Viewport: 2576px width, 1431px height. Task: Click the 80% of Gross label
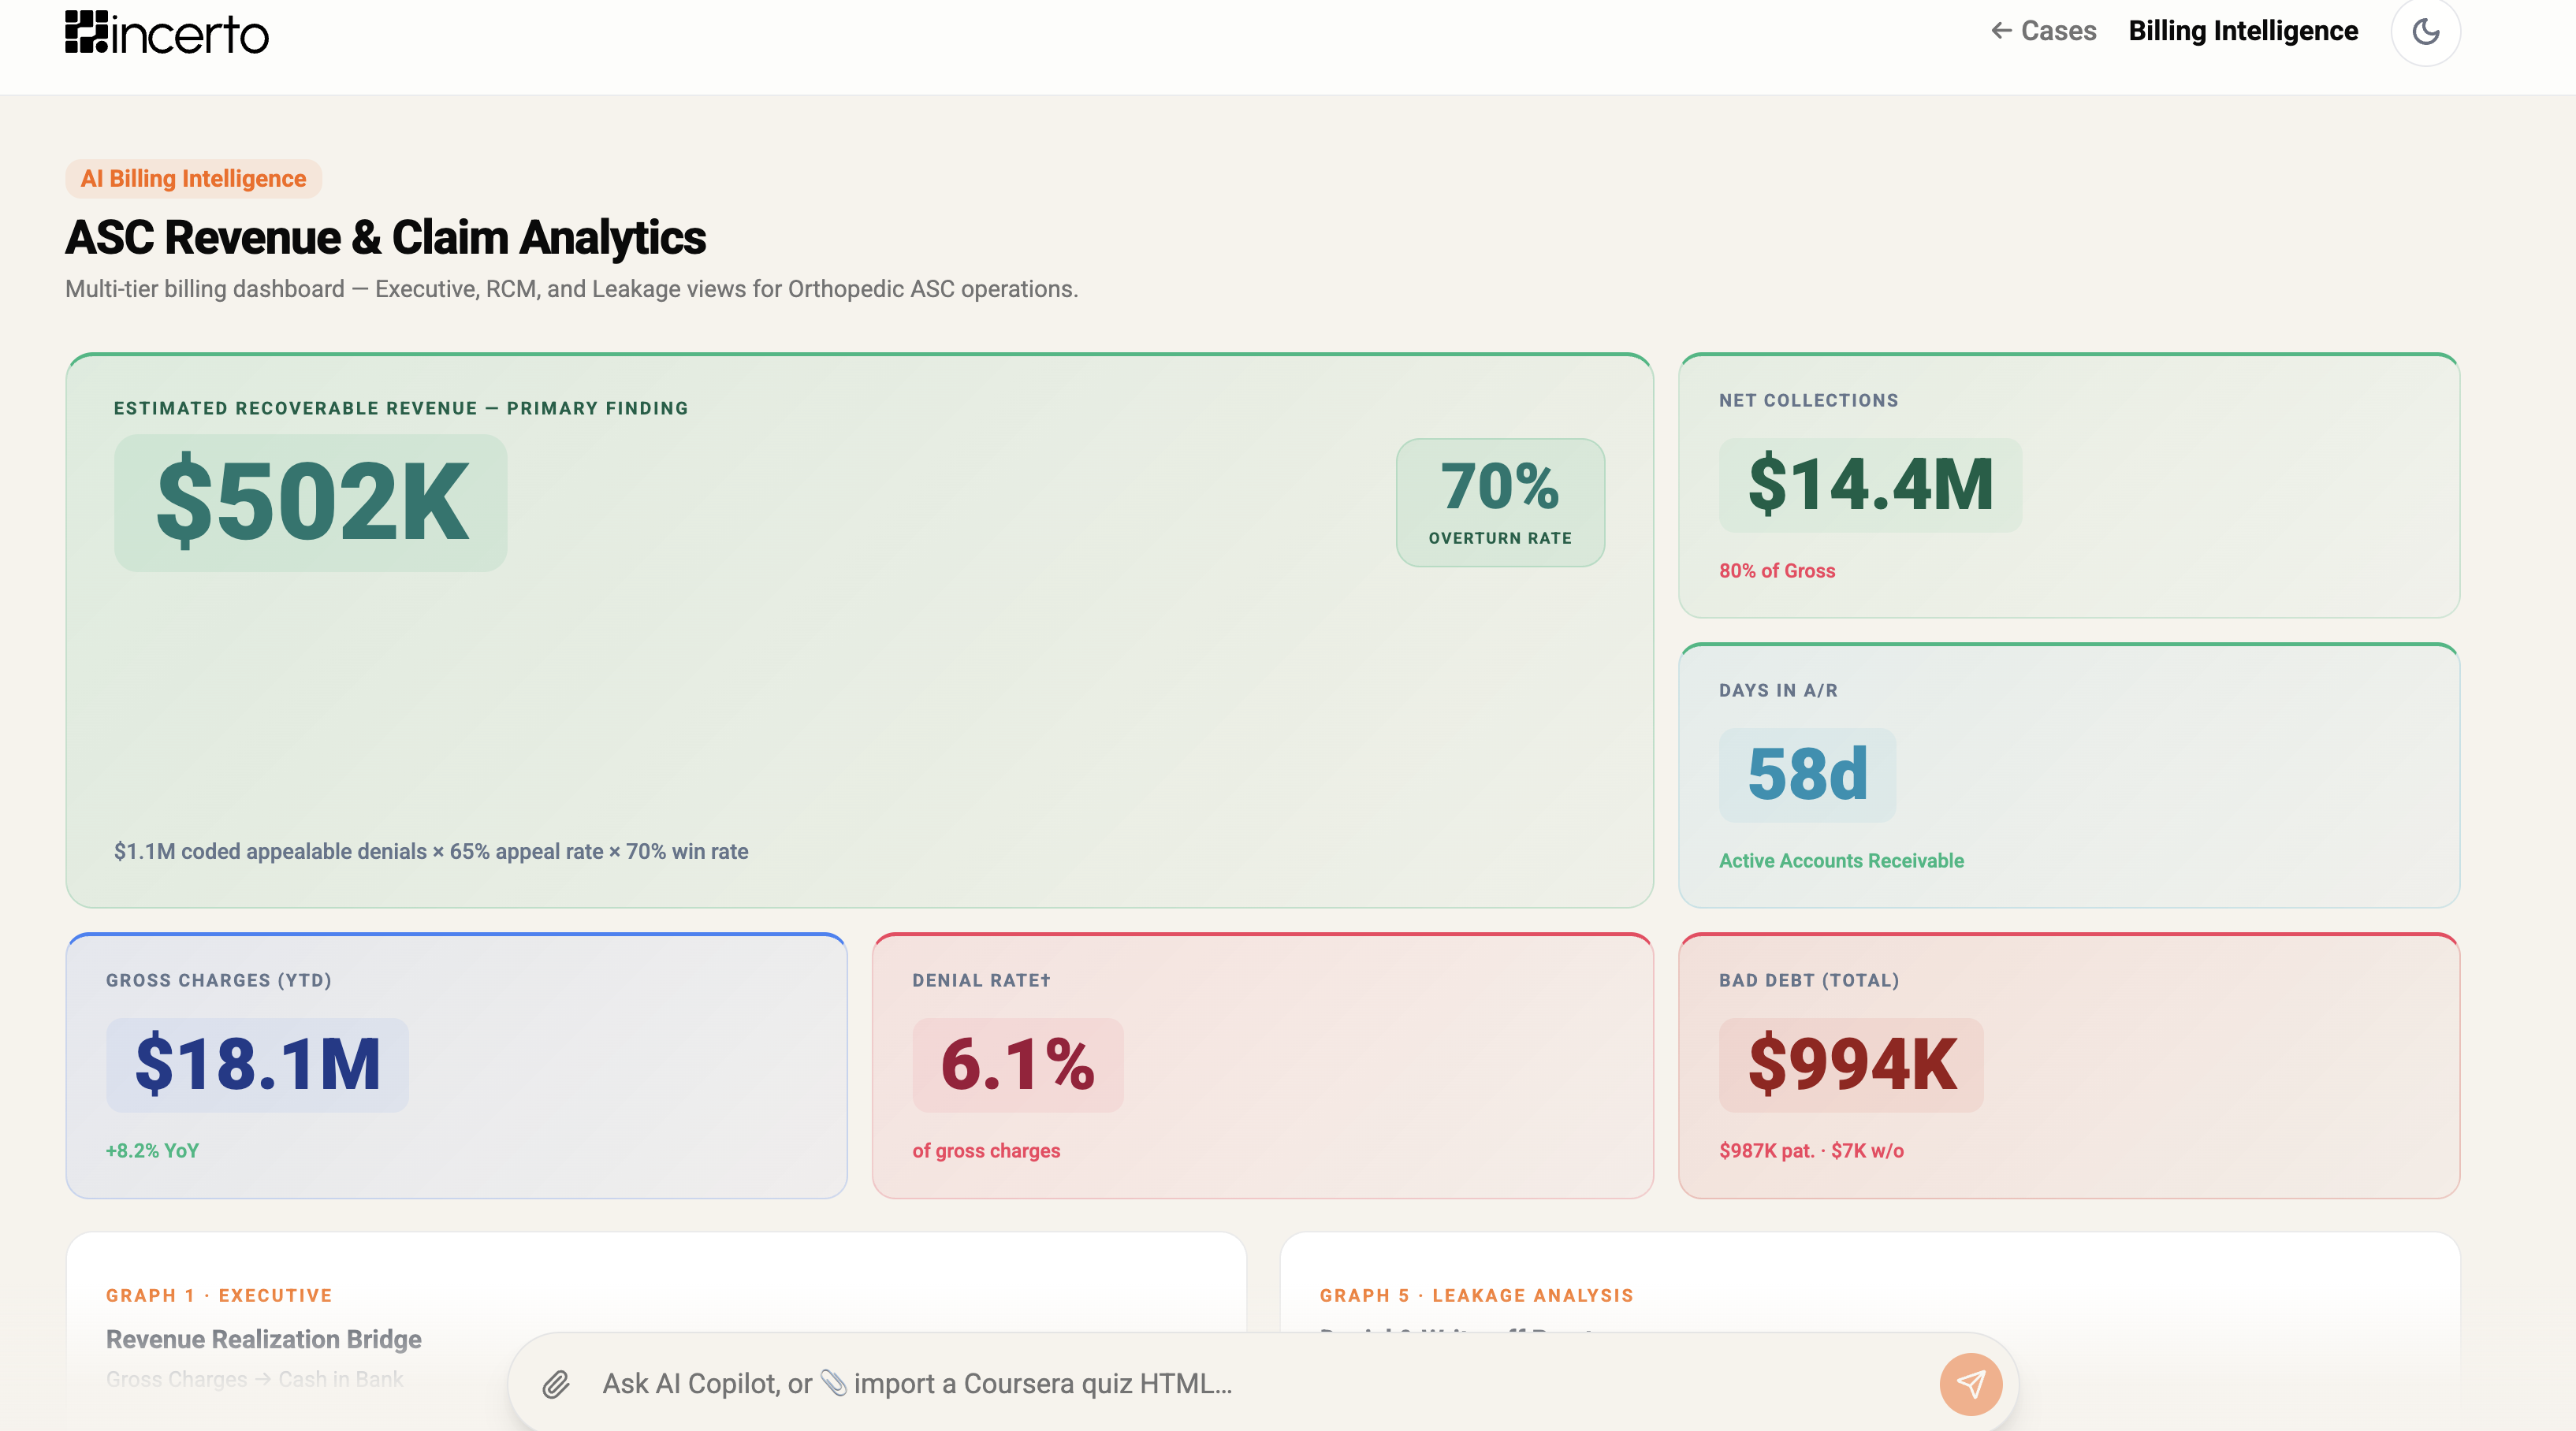(x=1777, y=571)
